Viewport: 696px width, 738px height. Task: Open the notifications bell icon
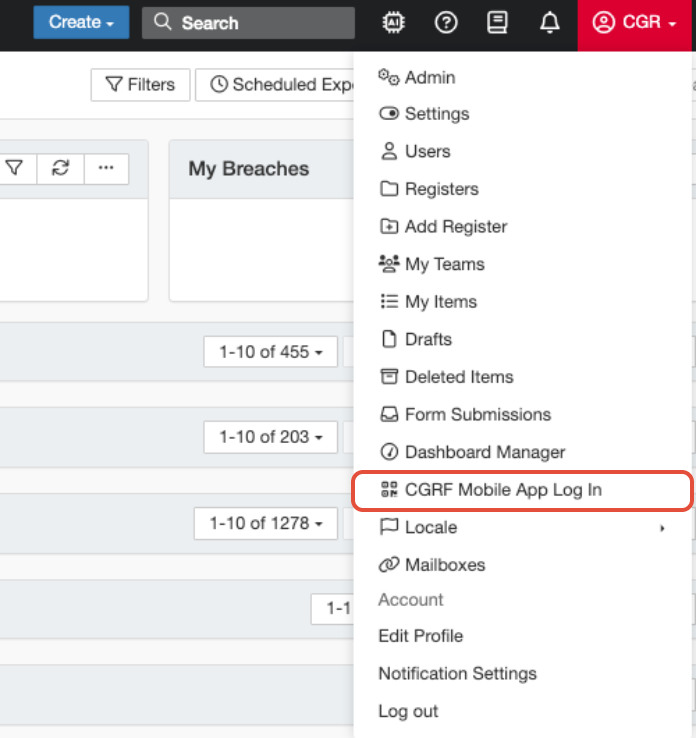pos(549,22)
